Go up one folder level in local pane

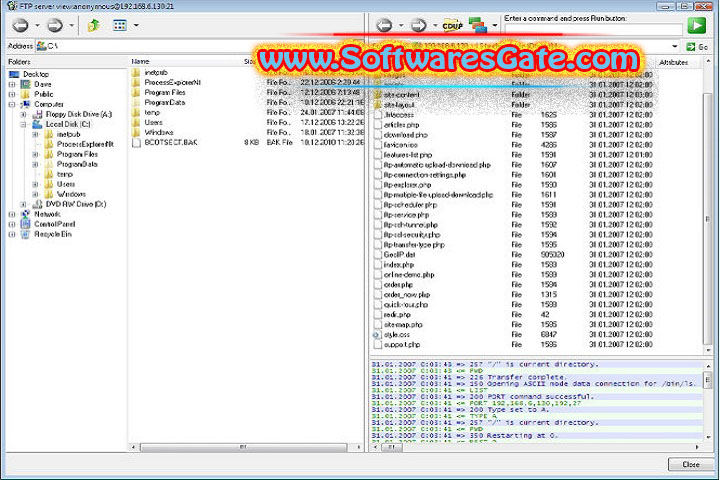point(94,25)
